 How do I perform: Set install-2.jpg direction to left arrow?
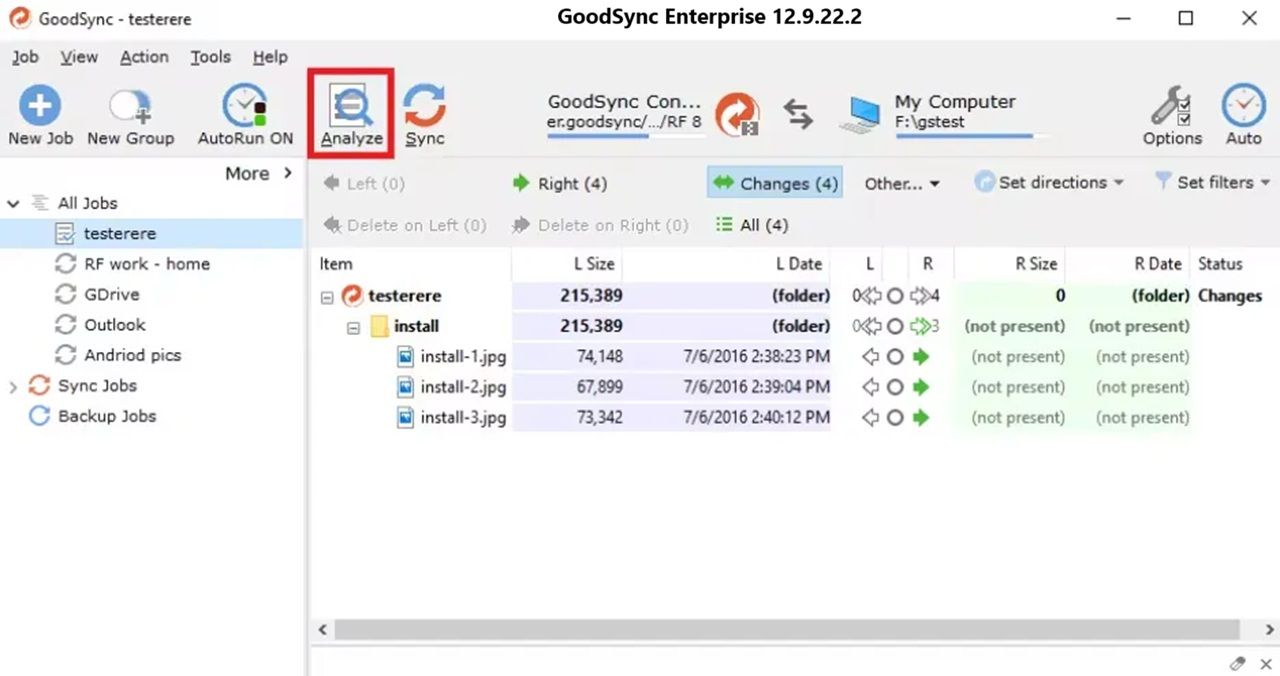(x=870, y=387)
